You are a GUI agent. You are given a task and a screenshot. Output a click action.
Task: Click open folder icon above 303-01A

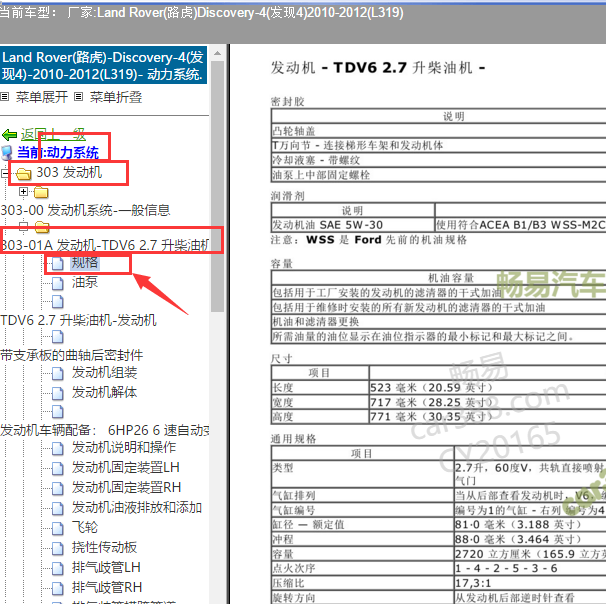tap(42, 227)
